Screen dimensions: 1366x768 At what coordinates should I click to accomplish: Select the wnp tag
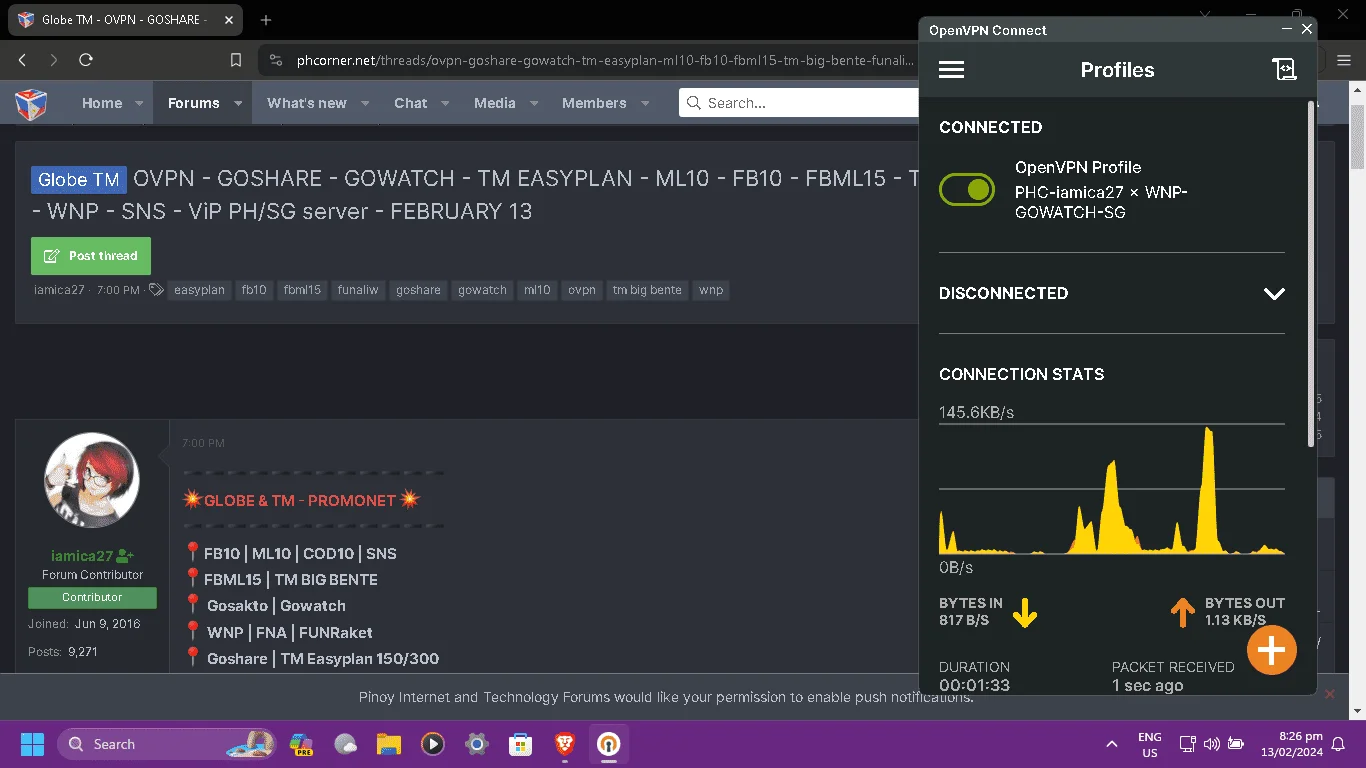point(711,290)
